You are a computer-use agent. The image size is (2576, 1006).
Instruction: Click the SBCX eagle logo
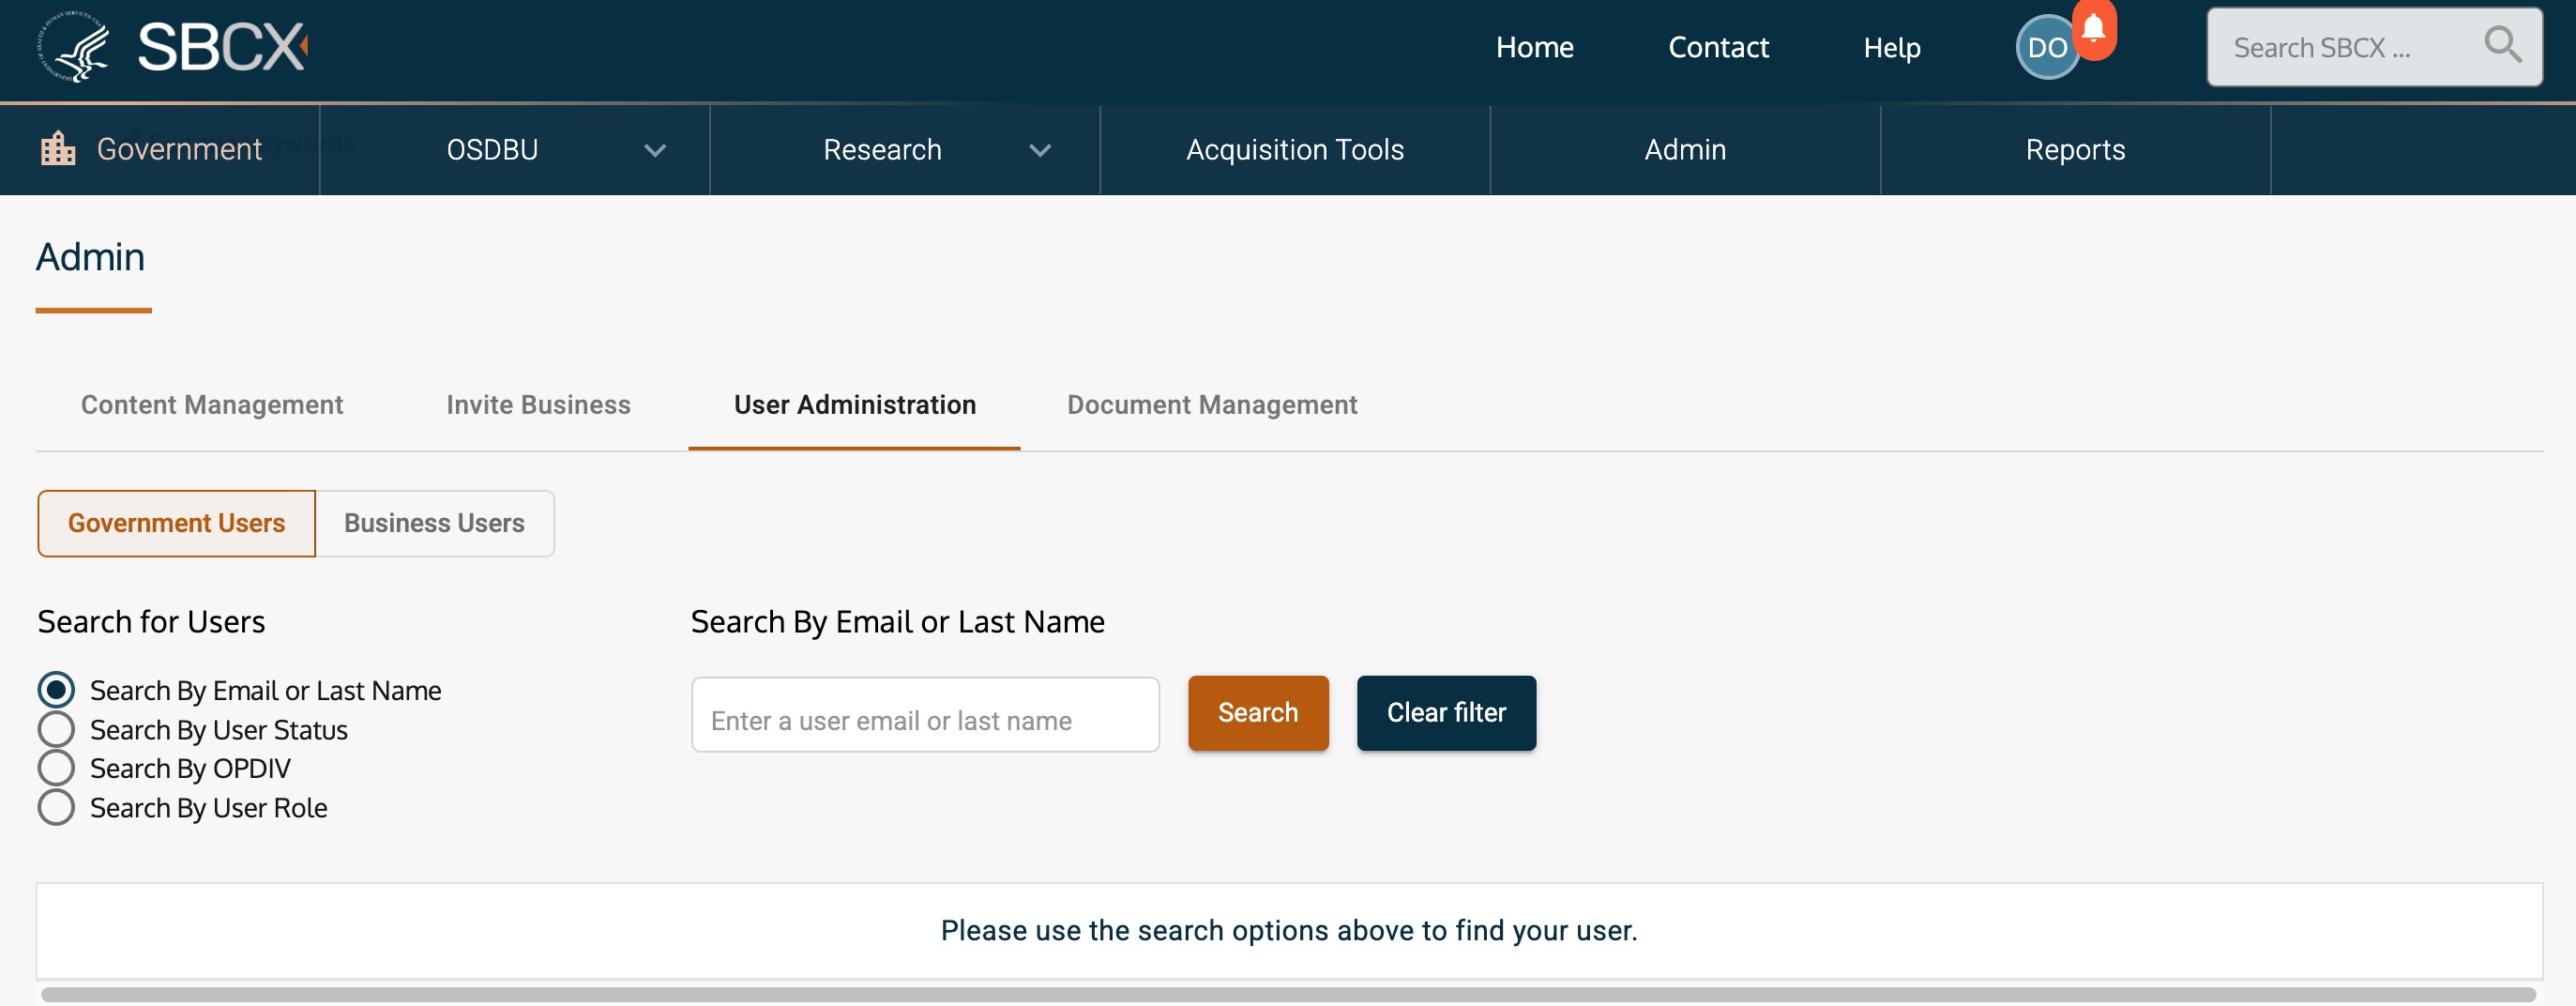(x=74, y=47)
